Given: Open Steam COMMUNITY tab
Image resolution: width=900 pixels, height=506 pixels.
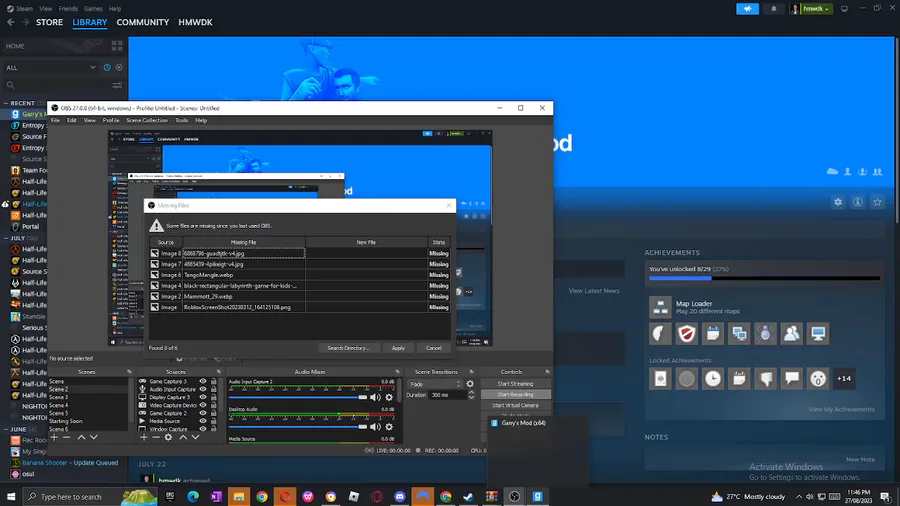Looking at the screenshot, I should [142, 22].
